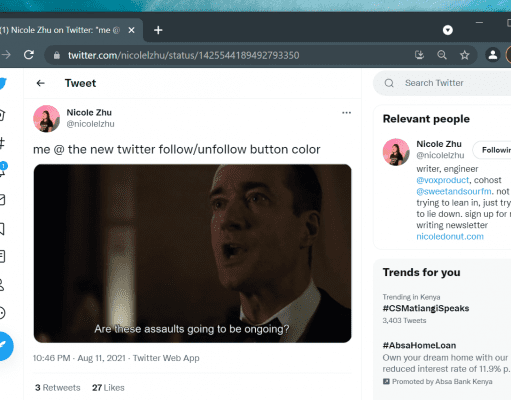Screen dimensions: 511x400
Task: Click the twitter.com address bar URL
Action: [x=183, y=55]
